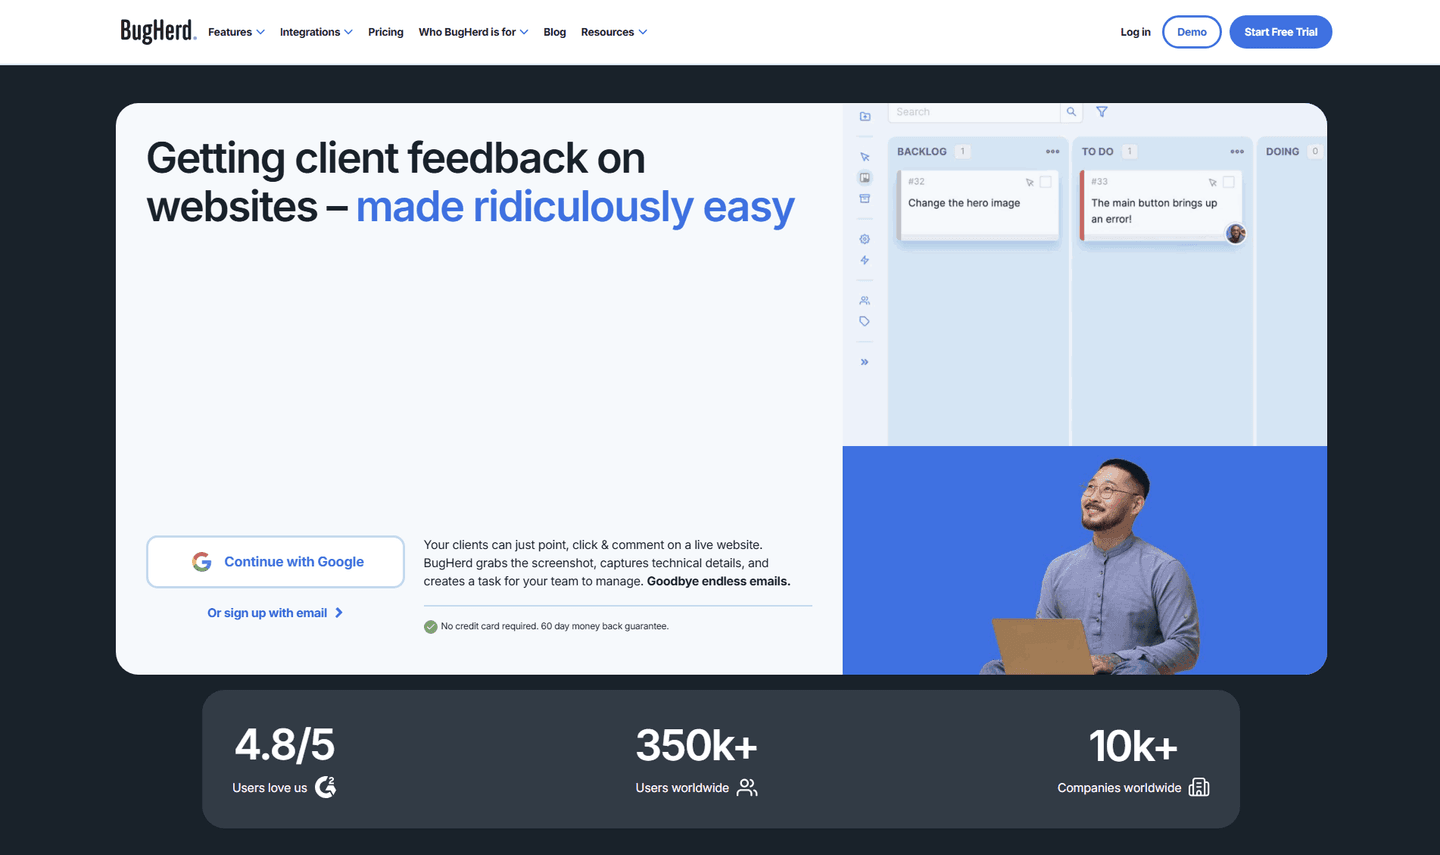Viewport: 1440px width, 855px height.
Task: Click the tag icon in sidebar
Action: (x=865, y=321)
